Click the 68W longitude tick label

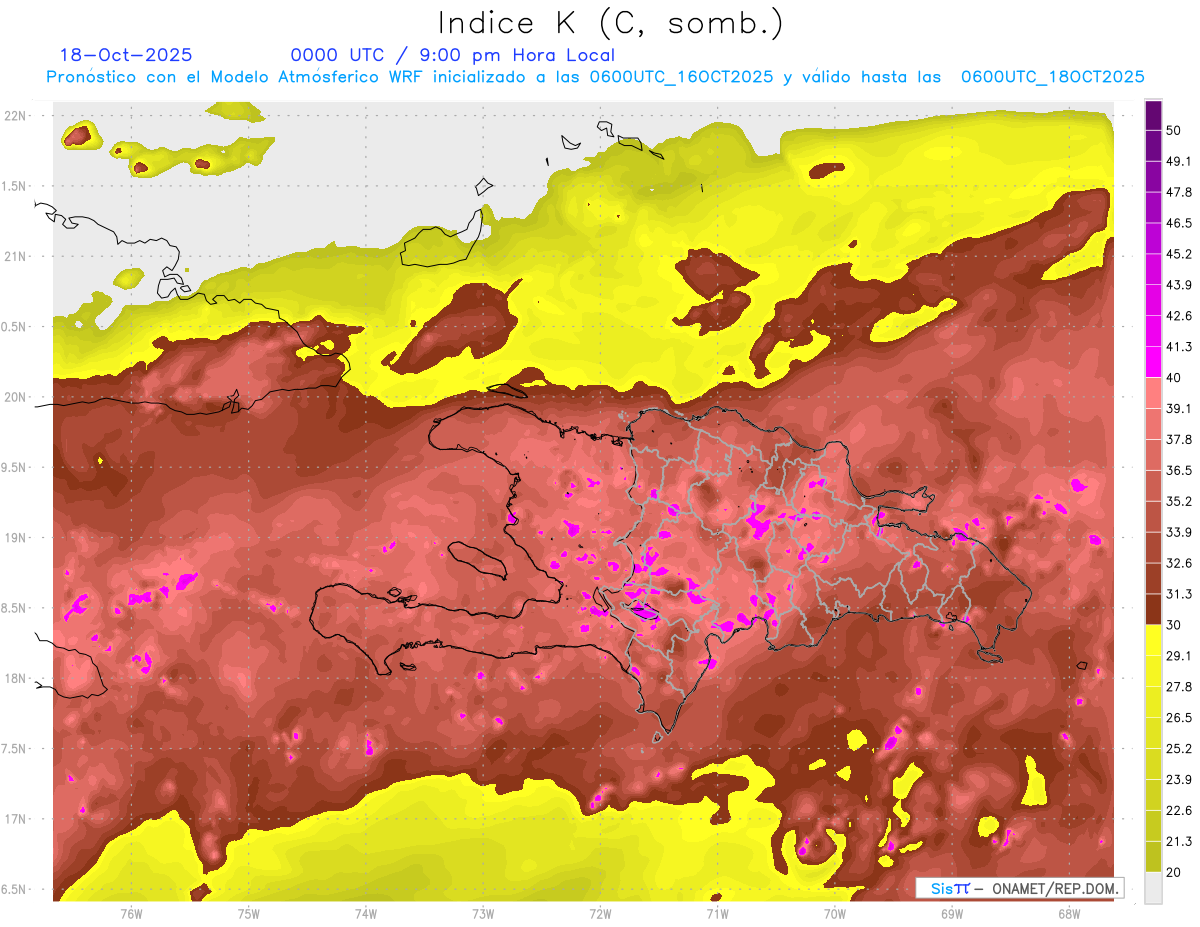point(1068,913)
